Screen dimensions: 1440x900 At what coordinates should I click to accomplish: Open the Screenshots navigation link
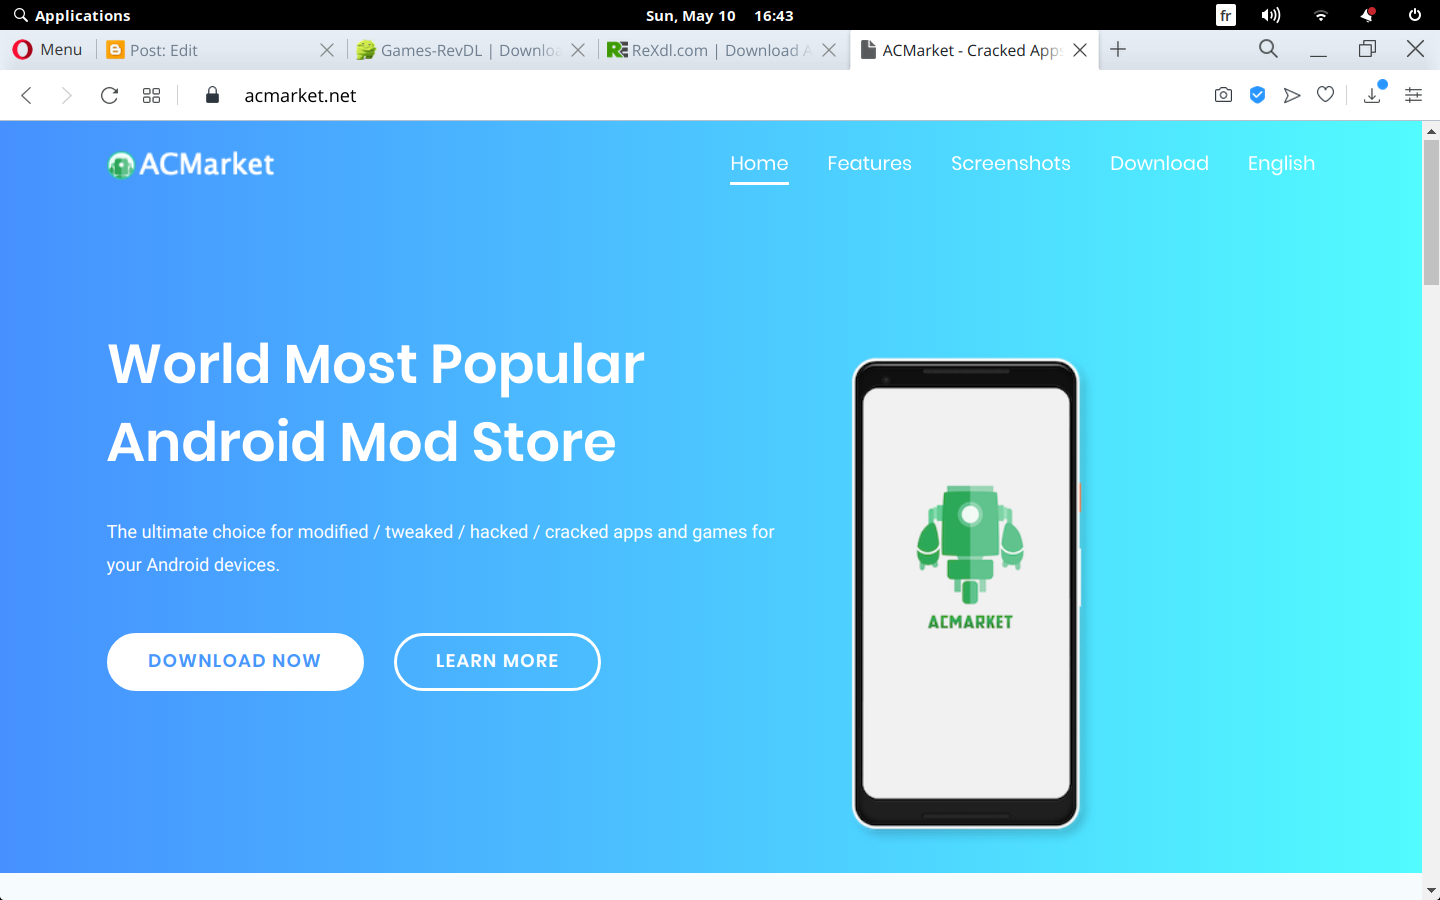click(x=1010, y=163)
